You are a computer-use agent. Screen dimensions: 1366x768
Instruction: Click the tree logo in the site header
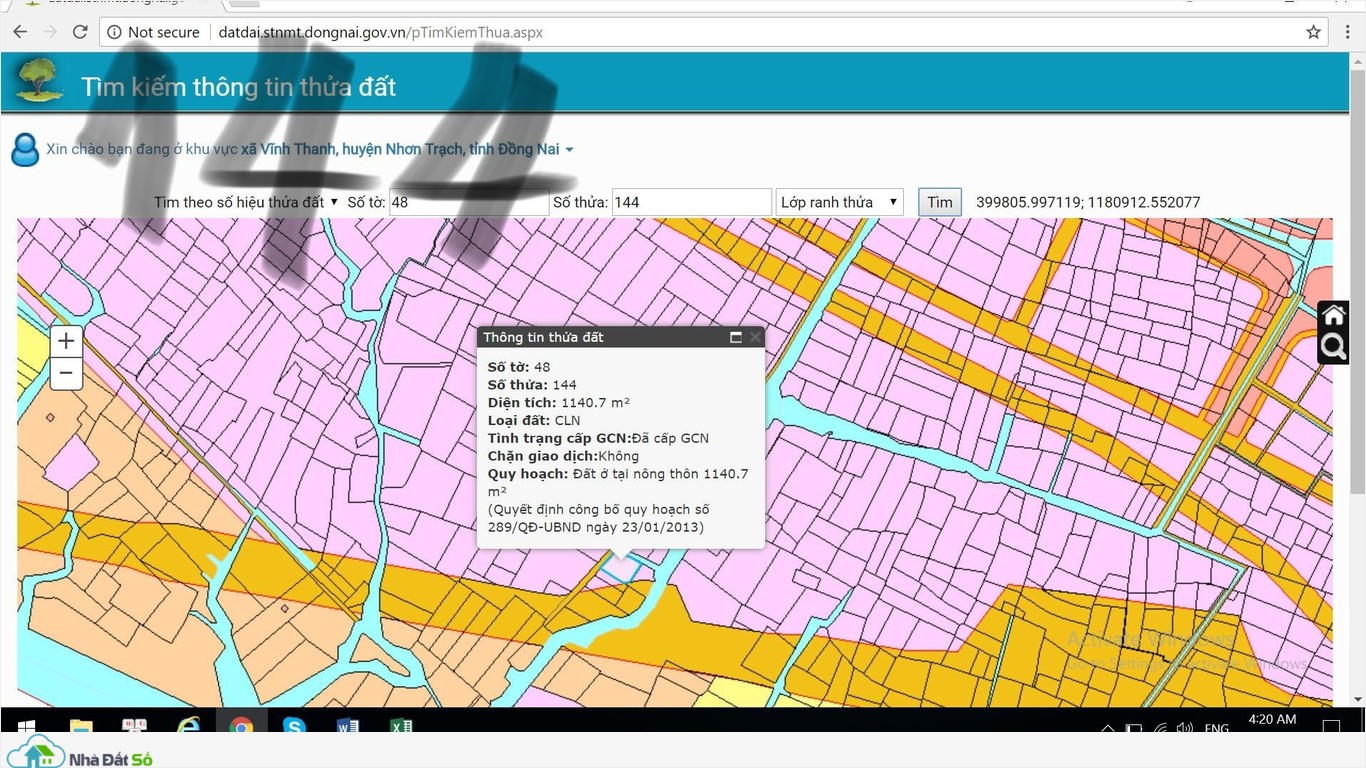click(40, 80)
